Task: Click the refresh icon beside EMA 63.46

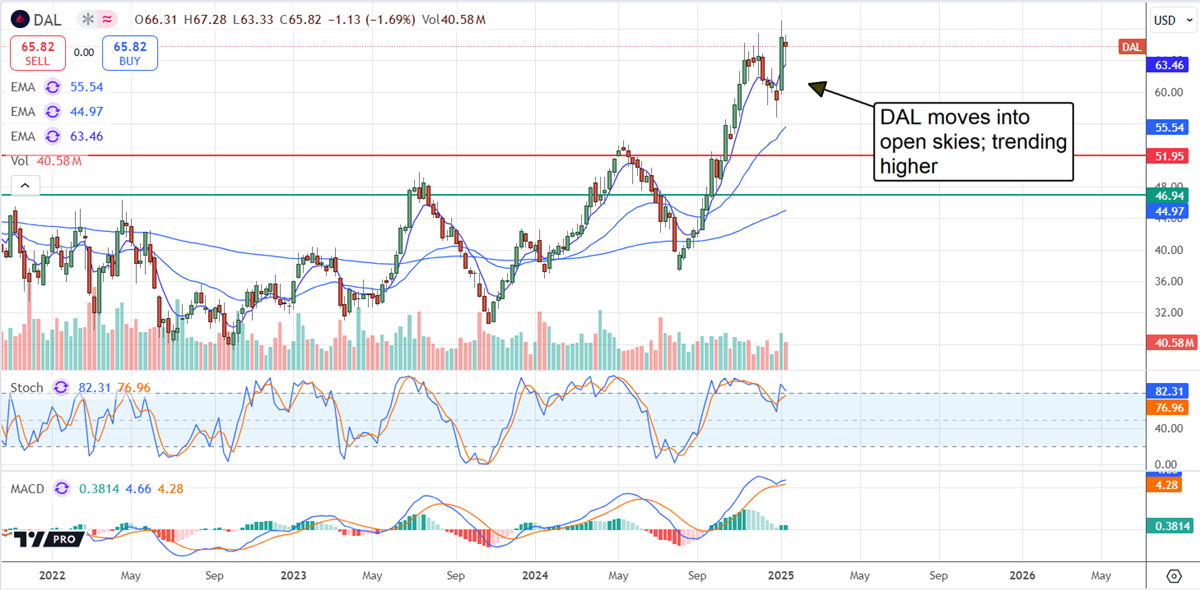Action: tap(52, 136)
